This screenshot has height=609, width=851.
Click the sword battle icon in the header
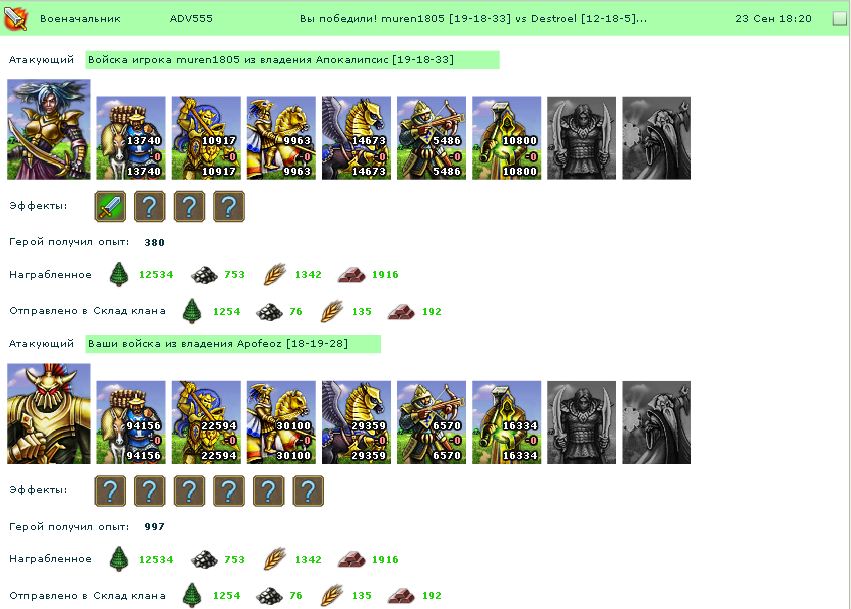tap(16, 18)
